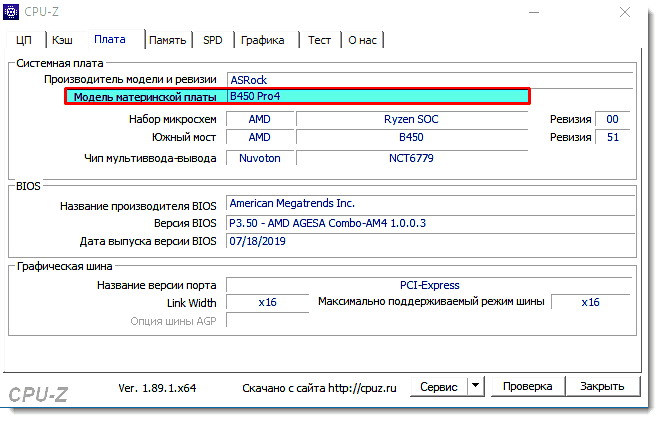Click the ASRock manufacturer field

pos(430,80)
